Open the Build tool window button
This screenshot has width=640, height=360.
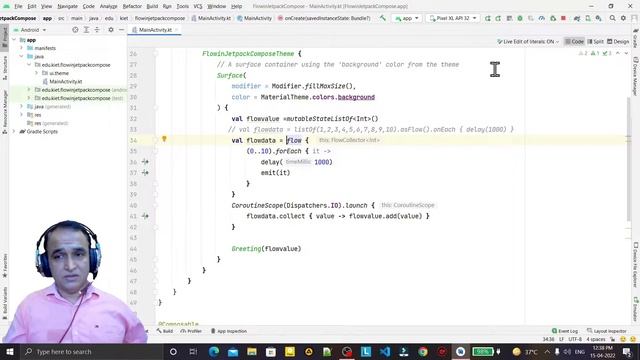click(x=165, y=331)
